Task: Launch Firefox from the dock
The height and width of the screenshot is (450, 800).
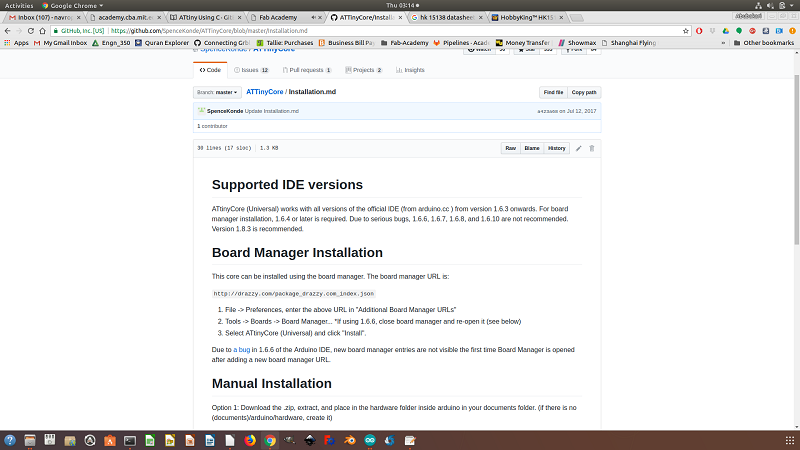Action: (x=250, y=440)
